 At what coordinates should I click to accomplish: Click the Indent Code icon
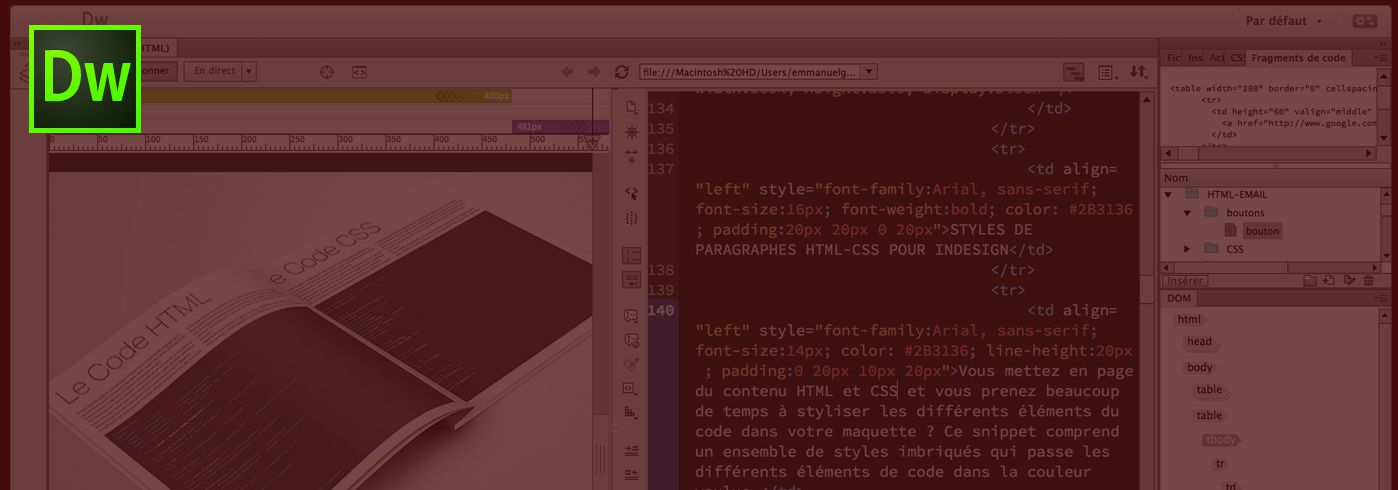coord(631,450)
